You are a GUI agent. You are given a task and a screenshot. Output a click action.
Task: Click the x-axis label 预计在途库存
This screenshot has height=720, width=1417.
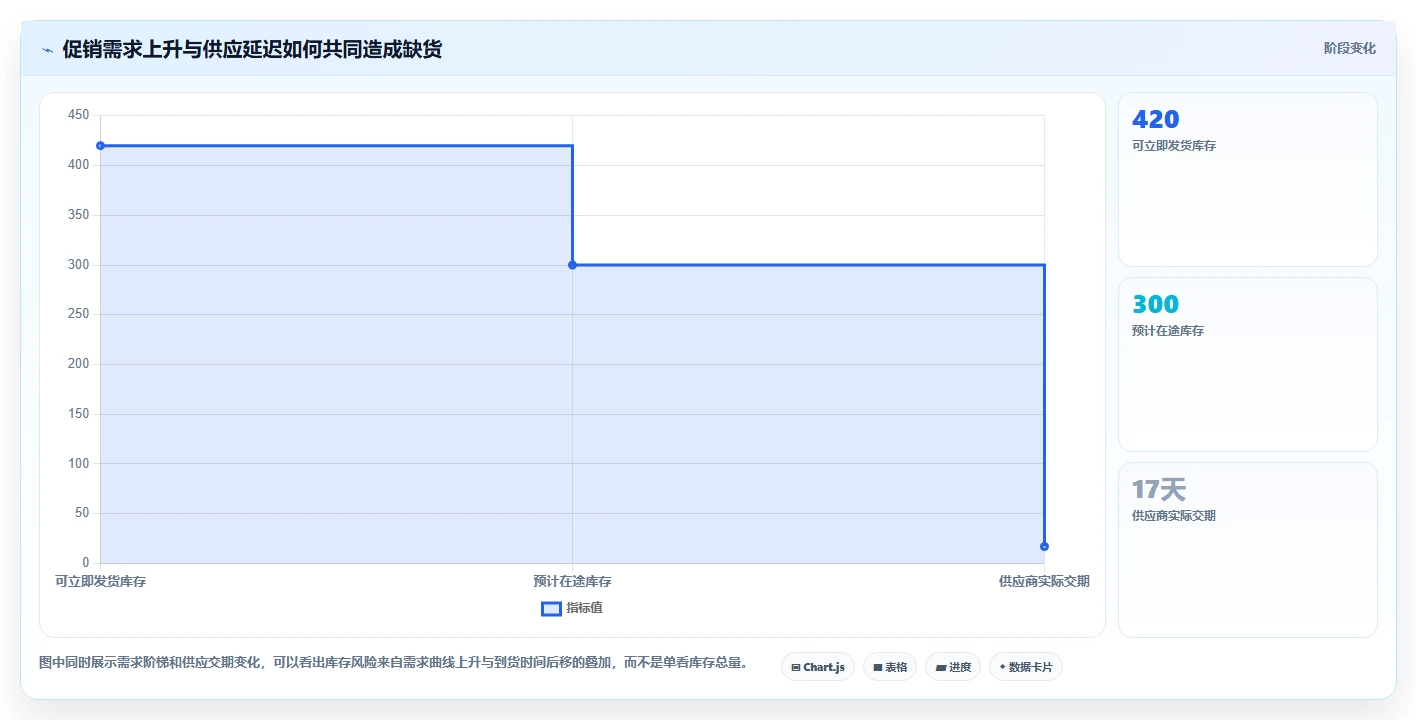(572, 581)
